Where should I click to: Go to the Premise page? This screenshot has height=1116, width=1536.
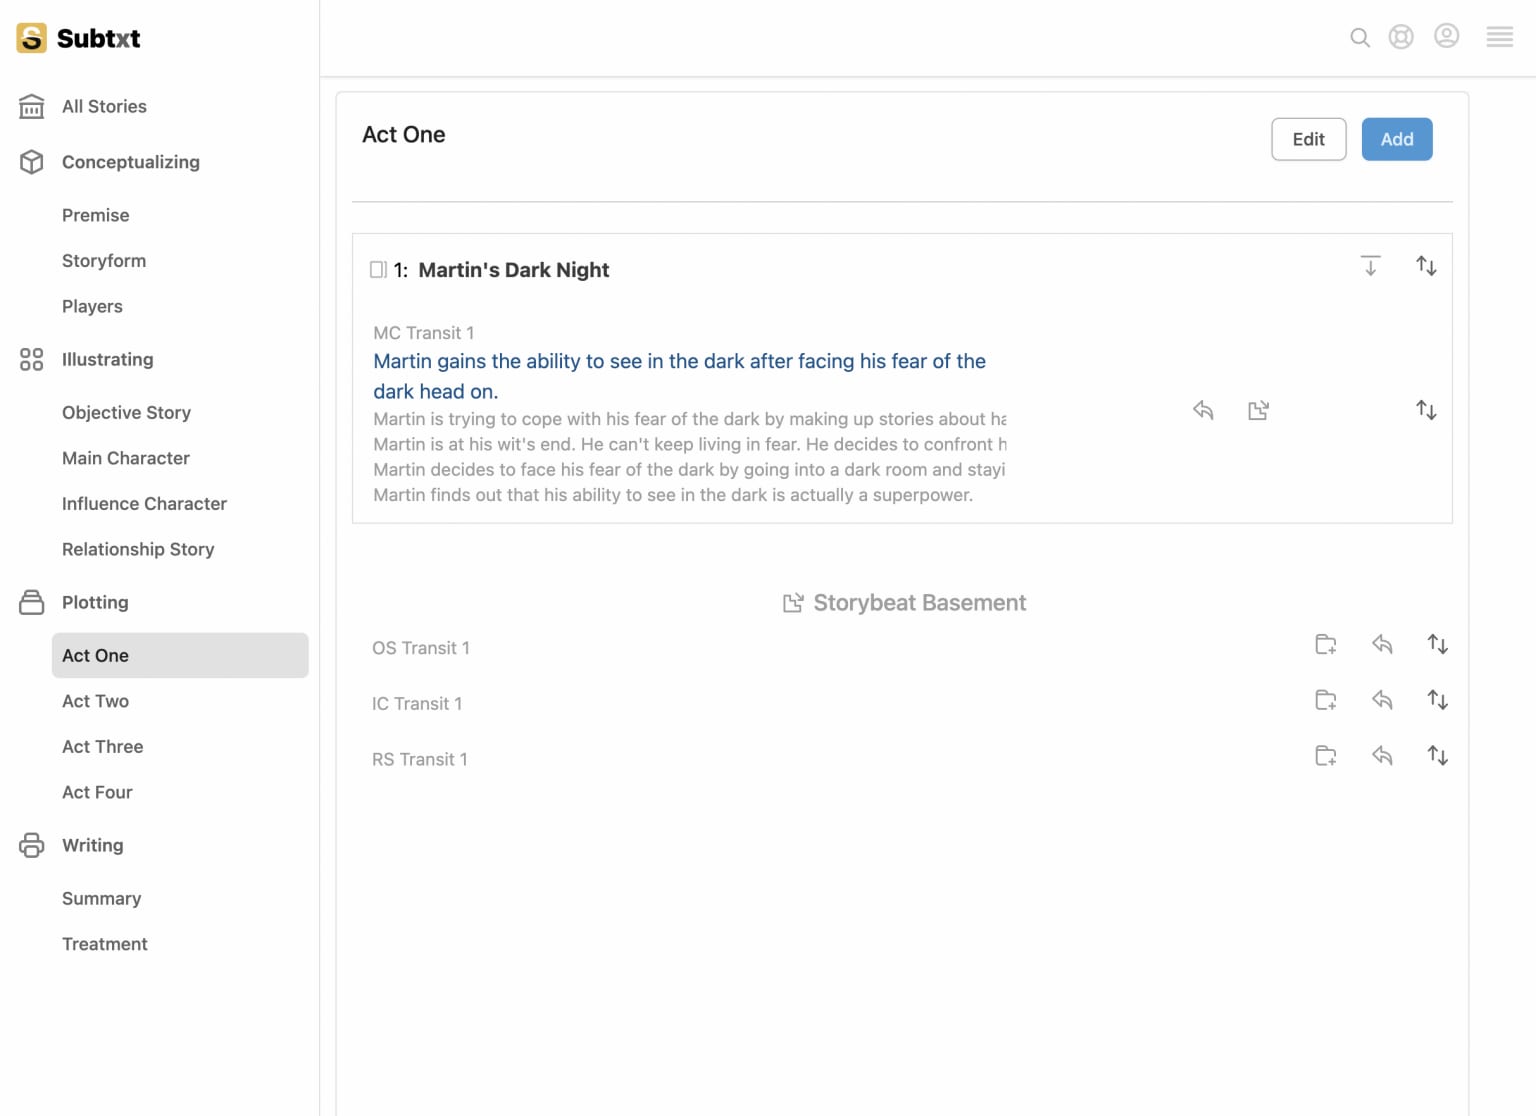point(96,215)
